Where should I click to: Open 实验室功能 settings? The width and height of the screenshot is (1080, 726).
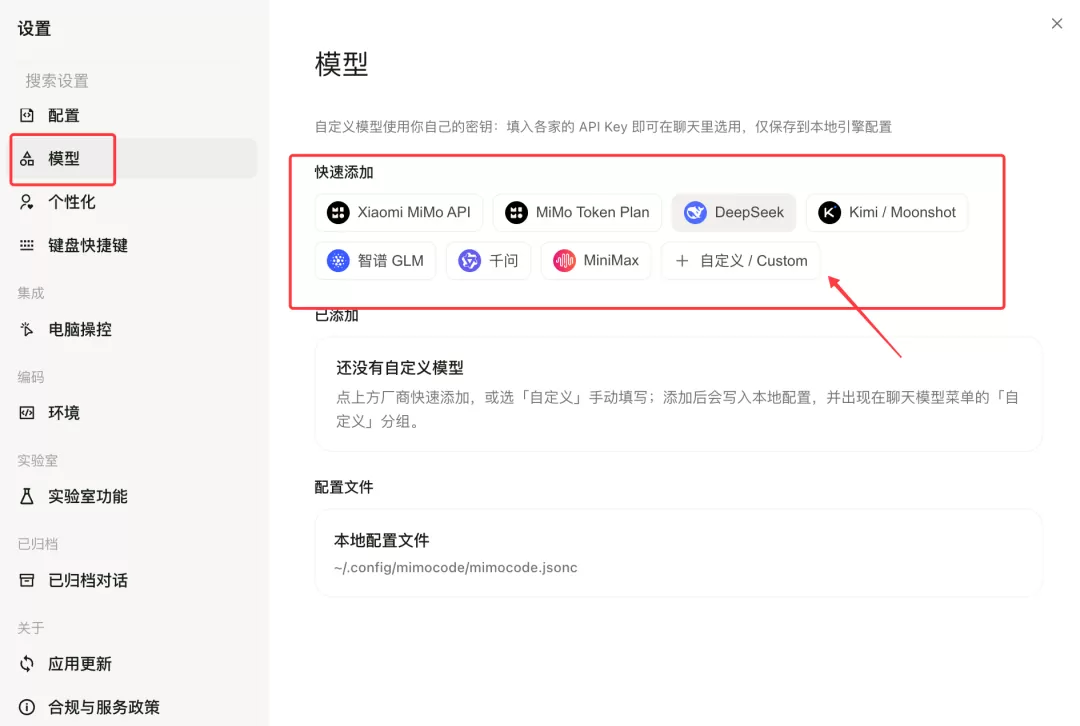pos(134,496)
